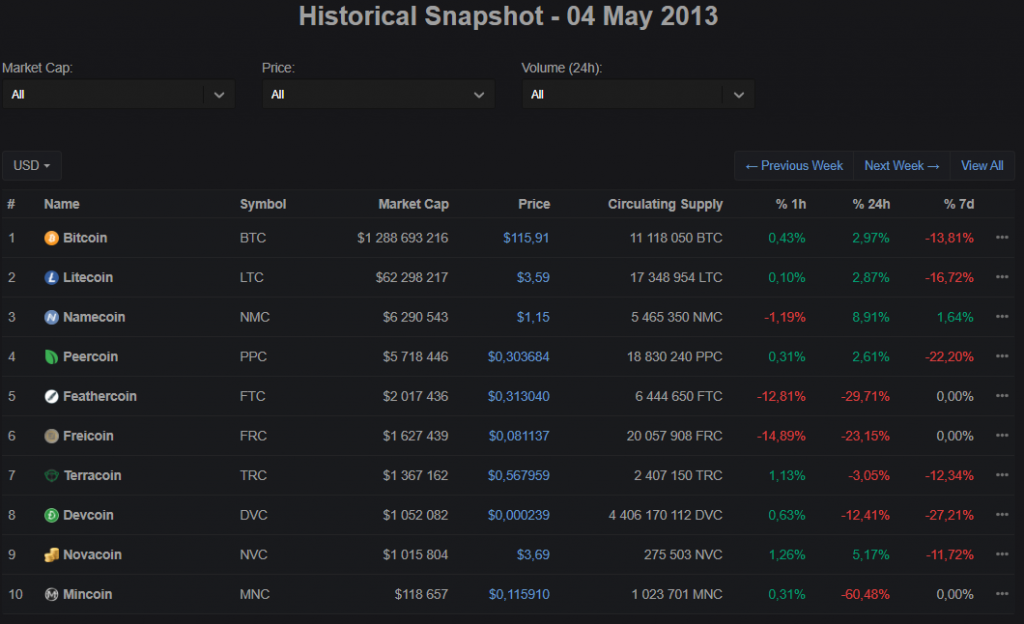Click the Feathercoin logo icon
Viewport: 1024px width, 624px height.
coord(50,396)
